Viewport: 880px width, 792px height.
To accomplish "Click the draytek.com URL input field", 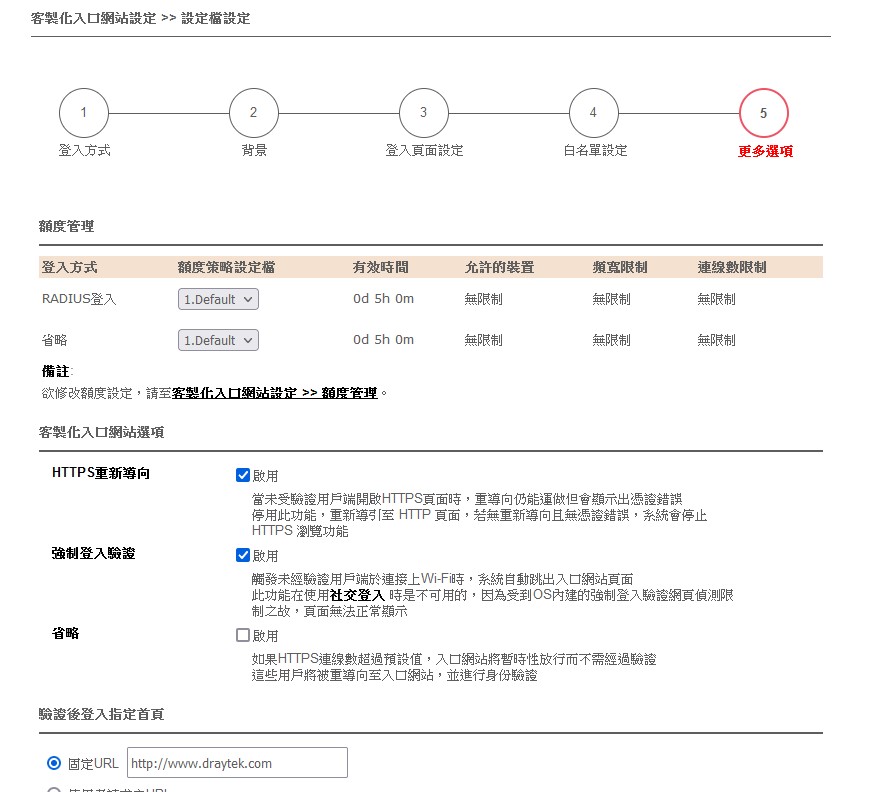I will [237, 763].
